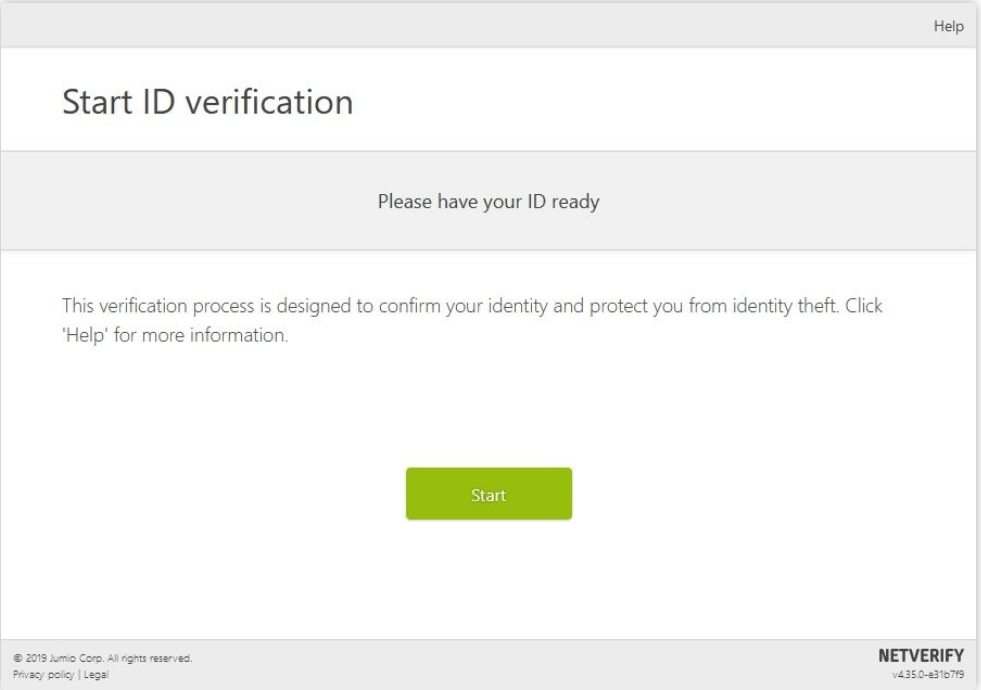Click the quoted 'Help' word in description
This screenshot has width=981, height=690.
[x=85, y=335]
